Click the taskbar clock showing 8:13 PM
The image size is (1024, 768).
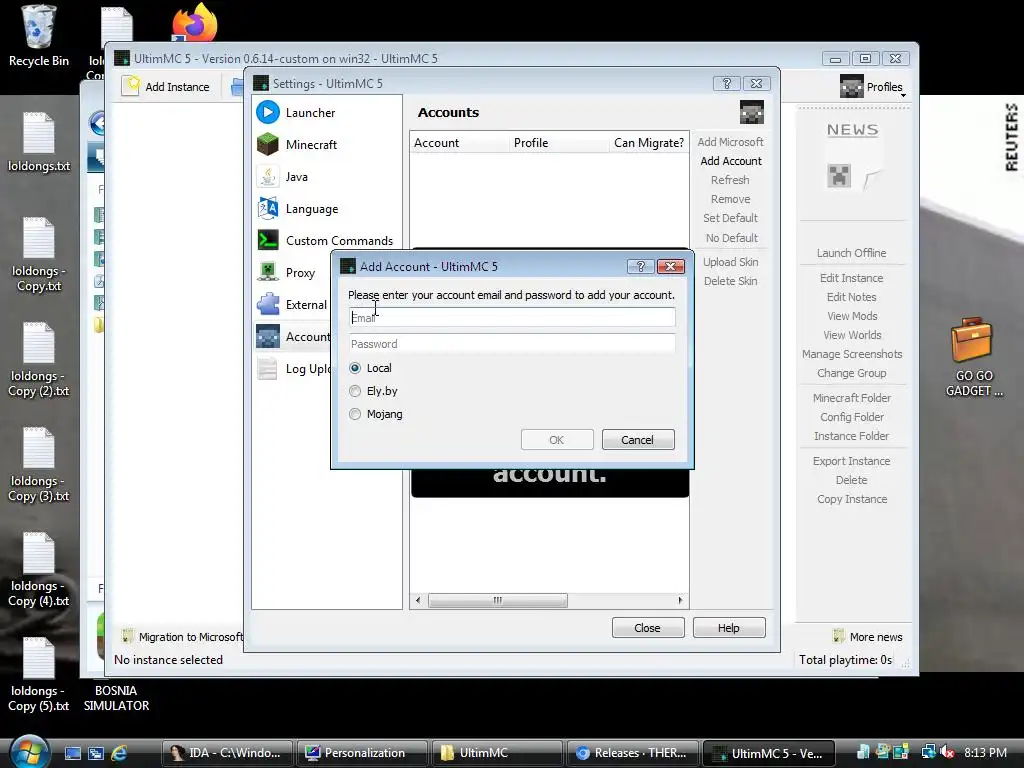coord(985,752)
